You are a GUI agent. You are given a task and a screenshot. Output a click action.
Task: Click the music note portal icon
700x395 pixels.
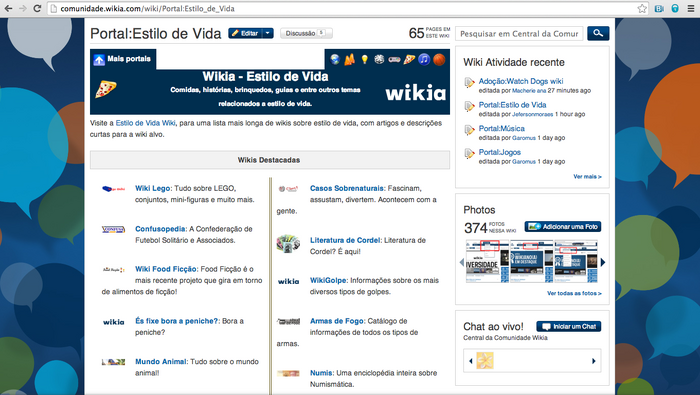click(x=424, y=59)
